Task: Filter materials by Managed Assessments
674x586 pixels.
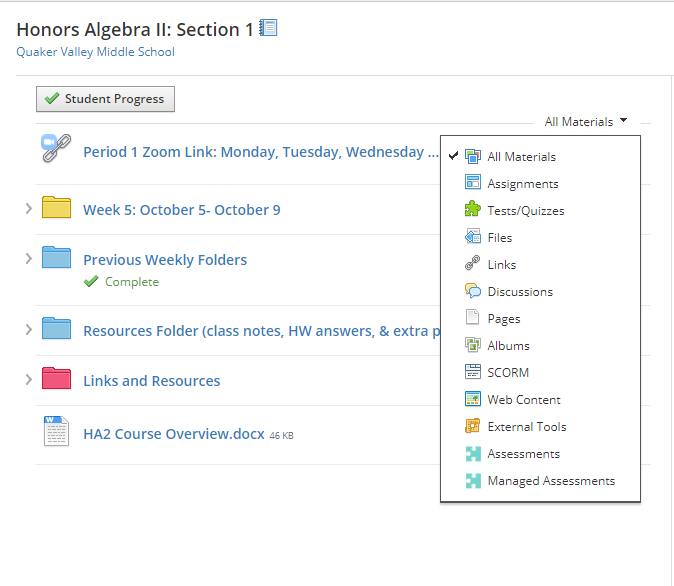Action: click(550, 481)
